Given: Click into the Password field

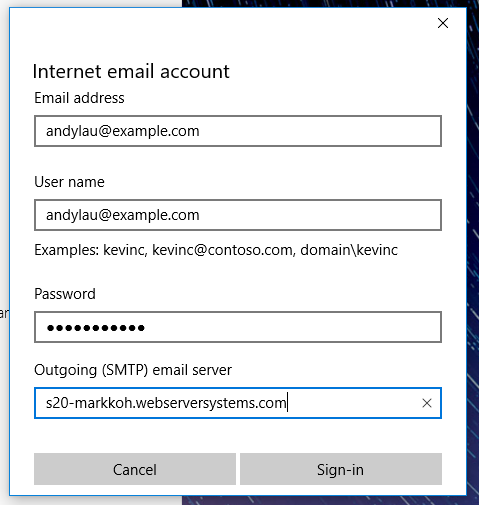Looking at the screenshot, I should (238, 327).
